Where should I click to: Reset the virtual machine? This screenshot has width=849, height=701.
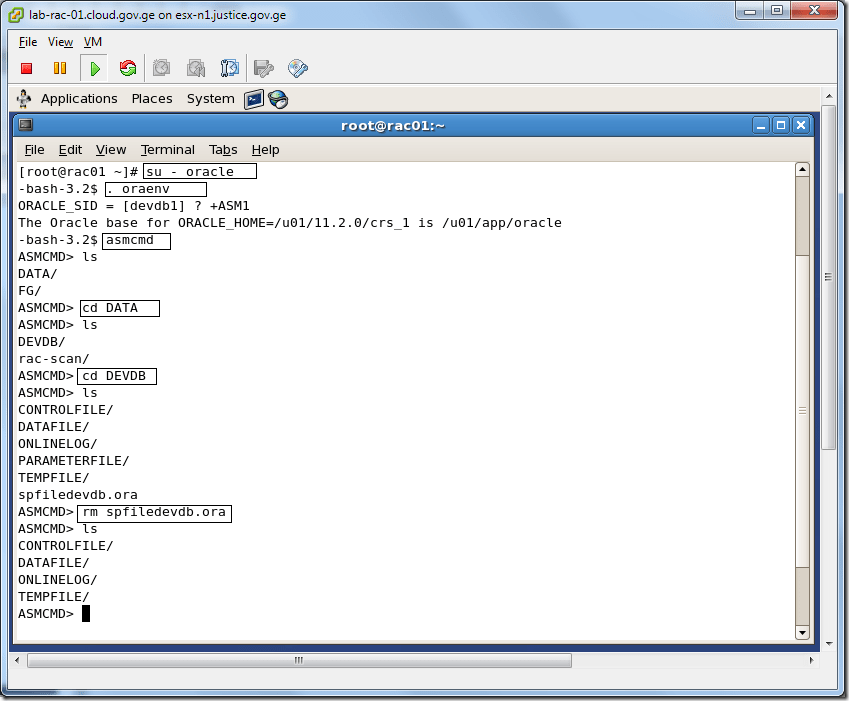[128, 69]
